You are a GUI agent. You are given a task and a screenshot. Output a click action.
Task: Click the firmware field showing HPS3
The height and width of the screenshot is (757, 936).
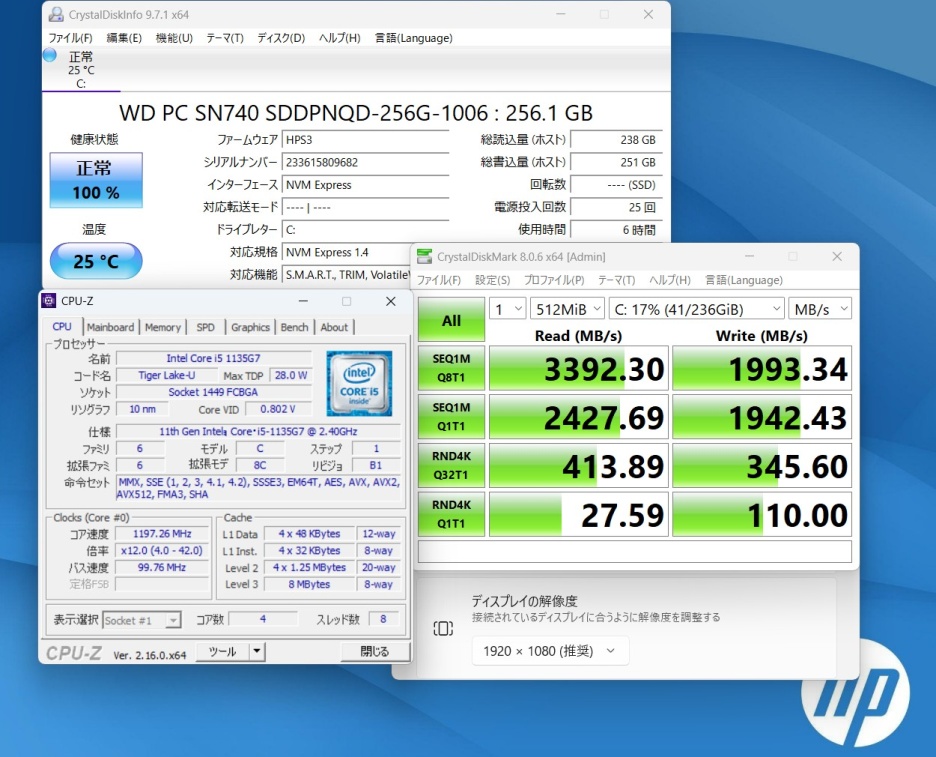point(365,140)
